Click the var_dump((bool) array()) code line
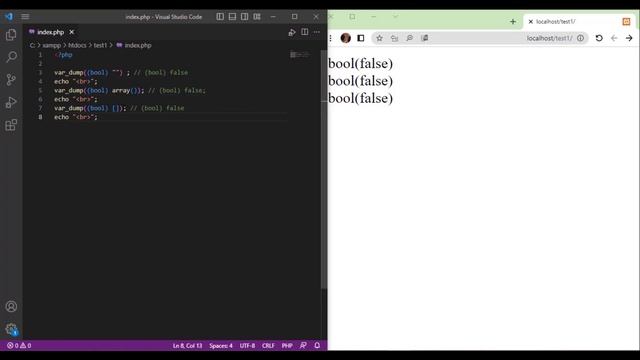 pyautogui.click(x=130, y=90)
